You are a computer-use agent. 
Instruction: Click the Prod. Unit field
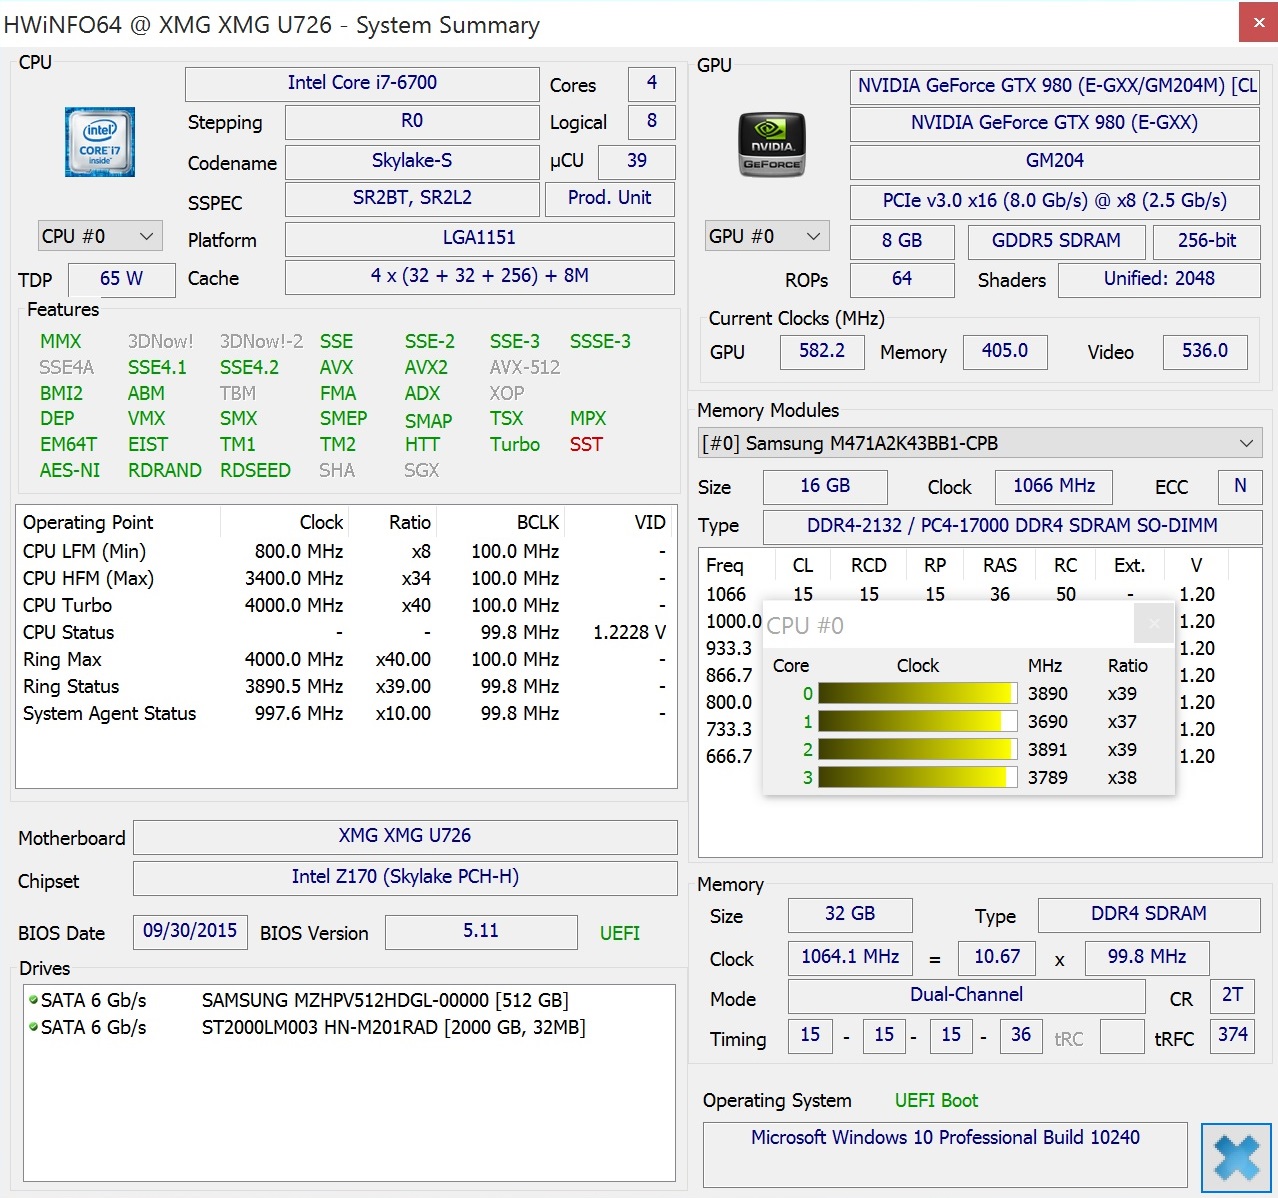[610, 198]
